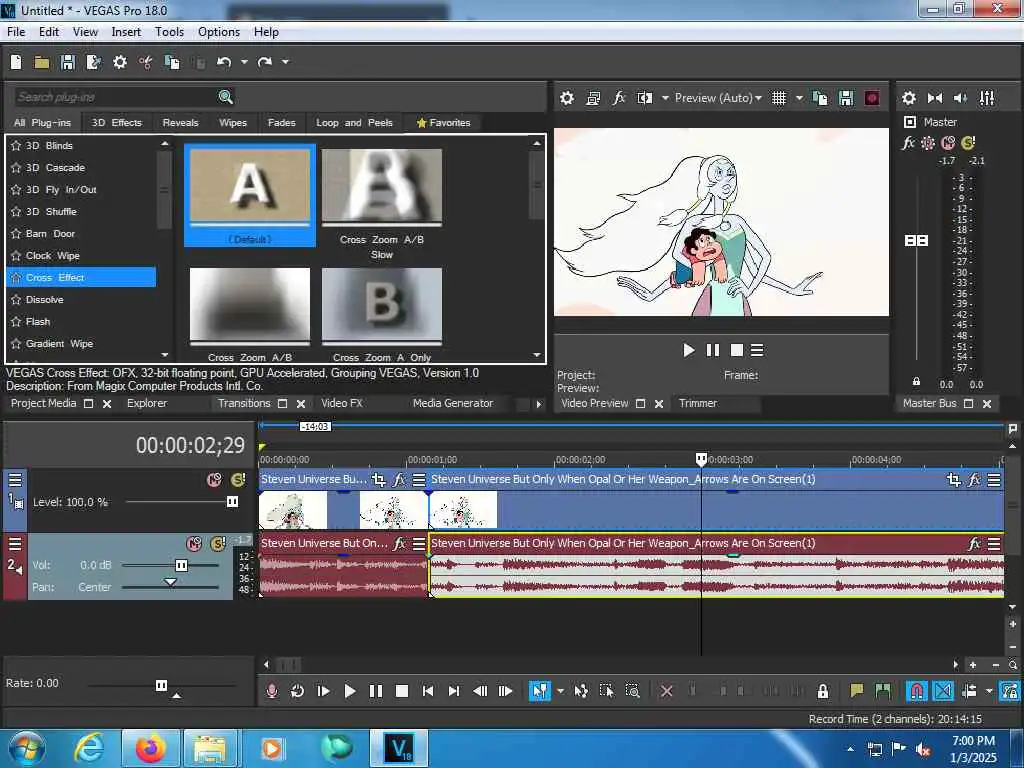The image size is (1024, 768).
Task: Open the Redo history dropdown arrow
Action: pos(285,62)
